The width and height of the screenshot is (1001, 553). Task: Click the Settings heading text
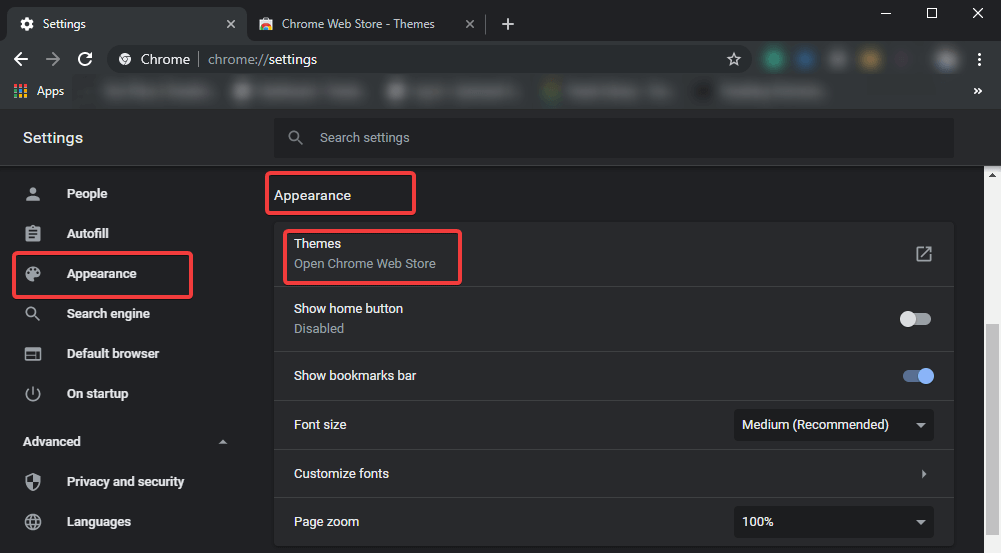(x=53, y=138)
